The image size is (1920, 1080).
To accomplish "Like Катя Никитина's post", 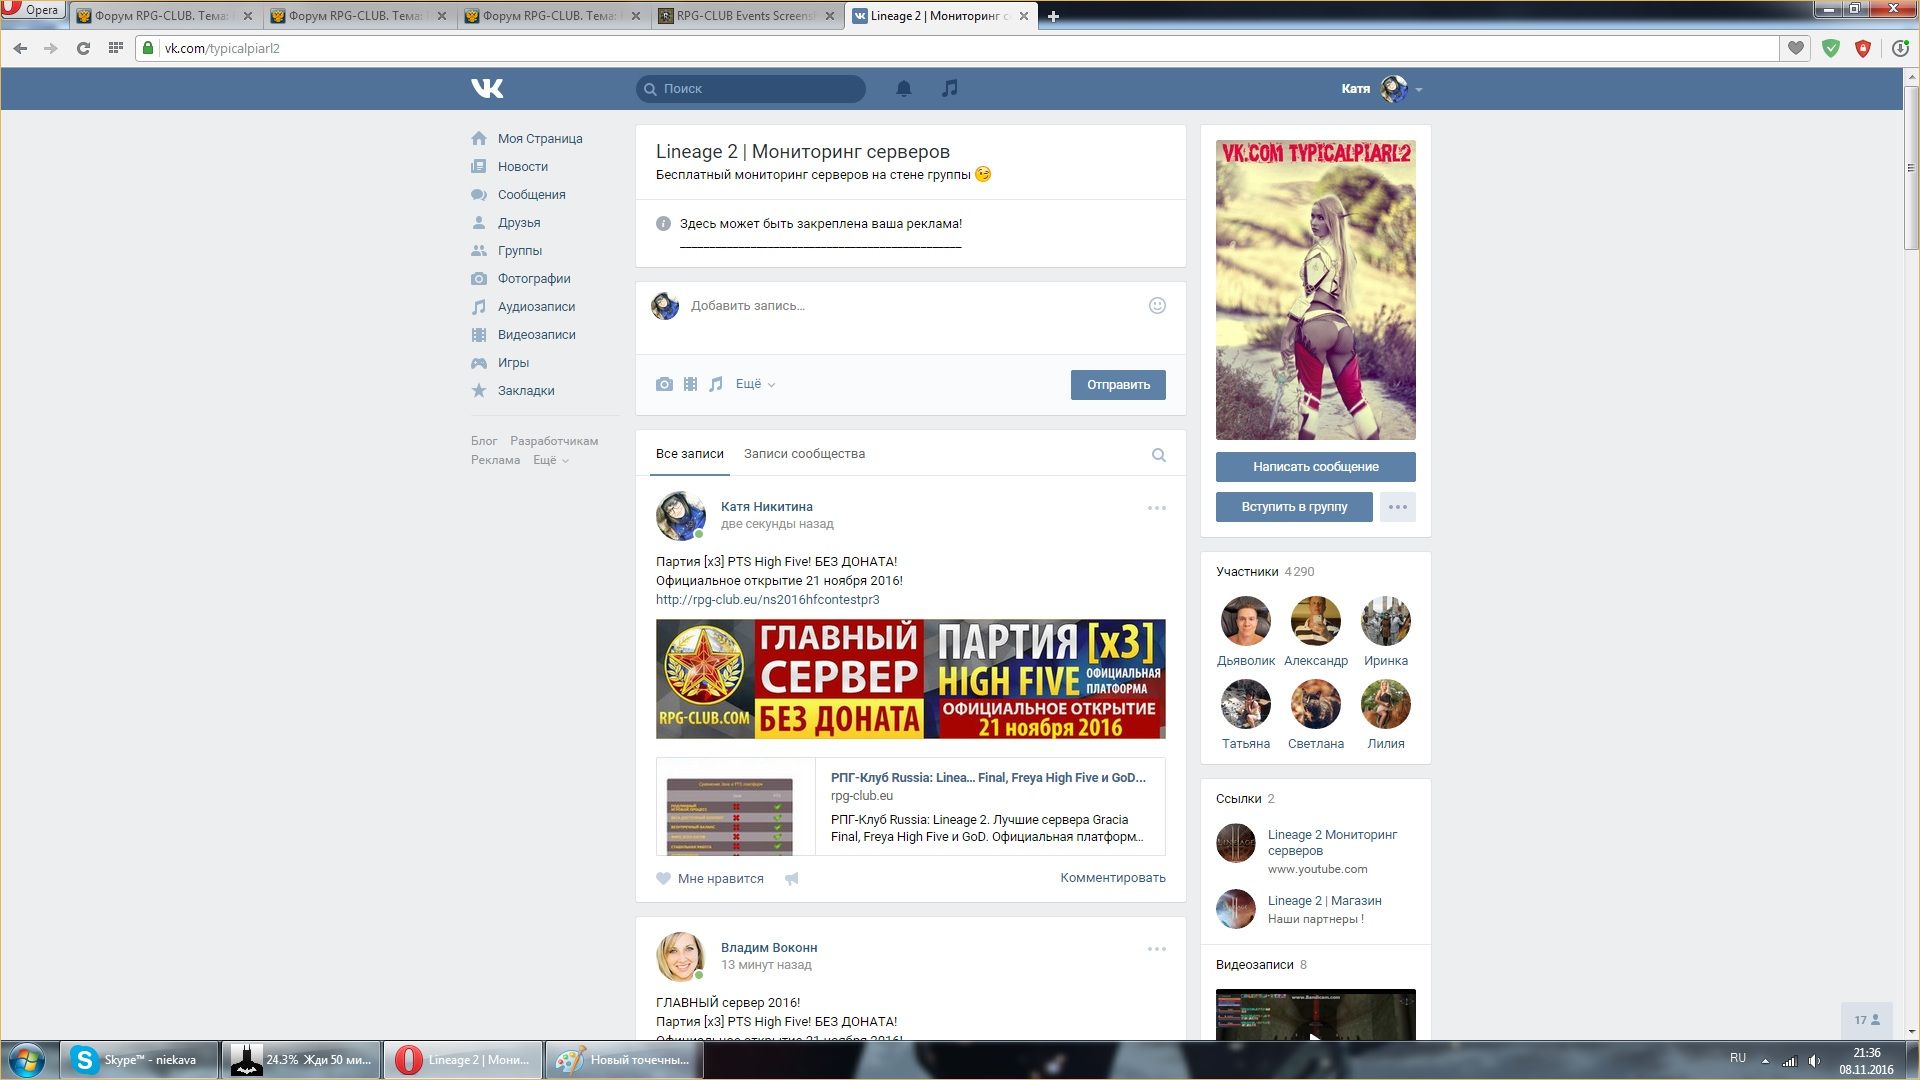I will (x=710, y=879).
